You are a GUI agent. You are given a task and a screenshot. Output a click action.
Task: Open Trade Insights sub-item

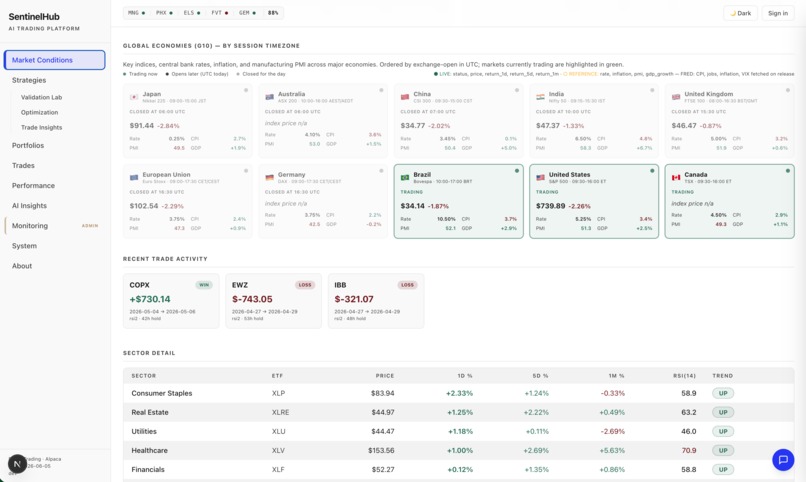tap(41, 127)
